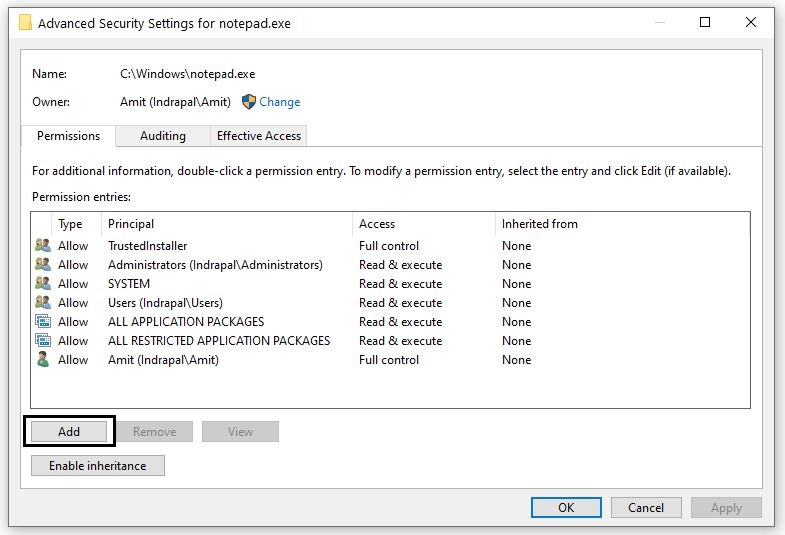This screenshot has height=535, width=785.
Task: Confirm with the OK button
Action: 566,507
